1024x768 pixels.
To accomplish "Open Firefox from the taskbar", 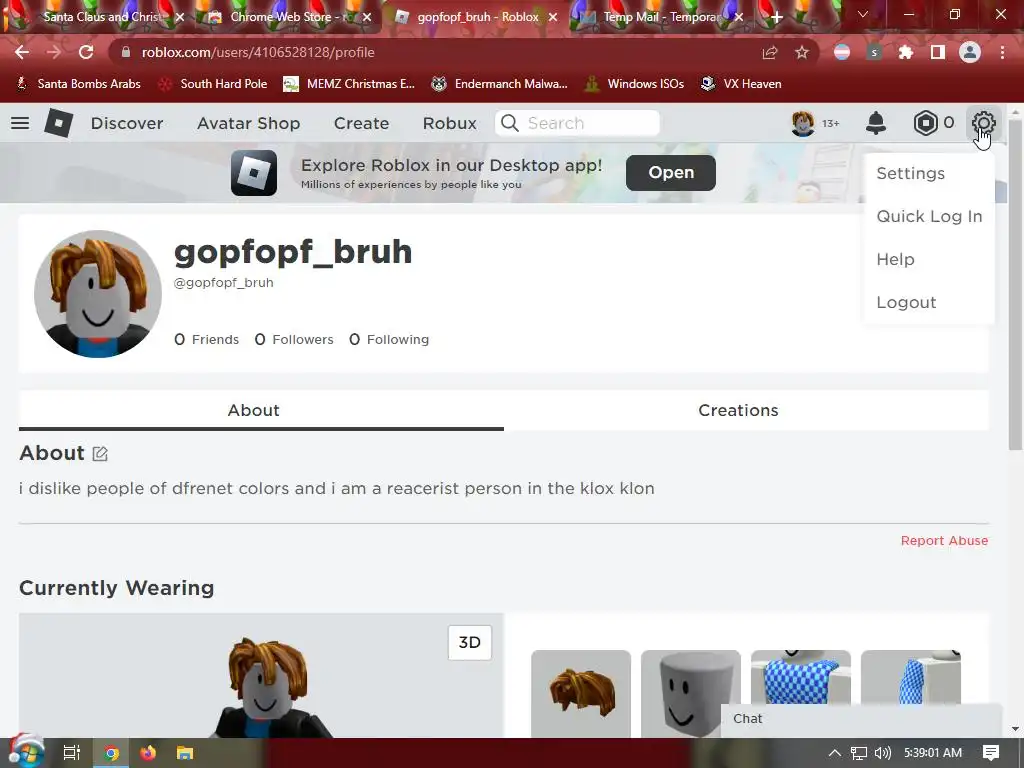I will (x=148, y=753).
